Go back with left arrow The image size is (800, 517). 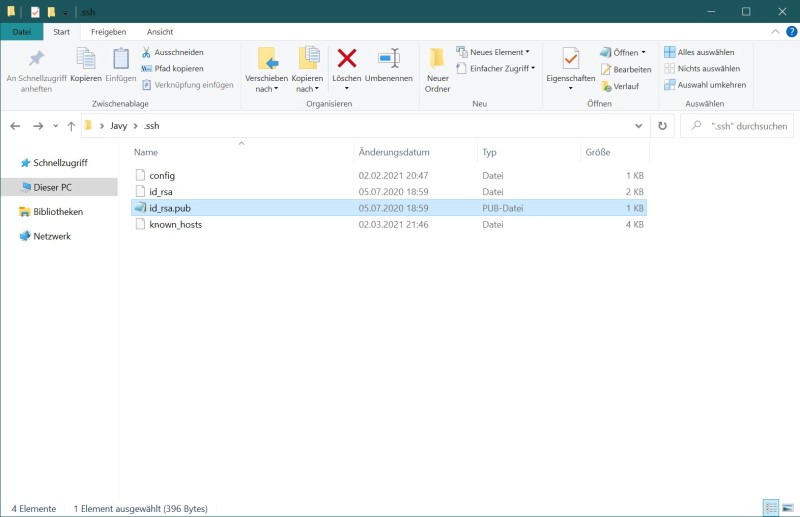coord(15,126)
